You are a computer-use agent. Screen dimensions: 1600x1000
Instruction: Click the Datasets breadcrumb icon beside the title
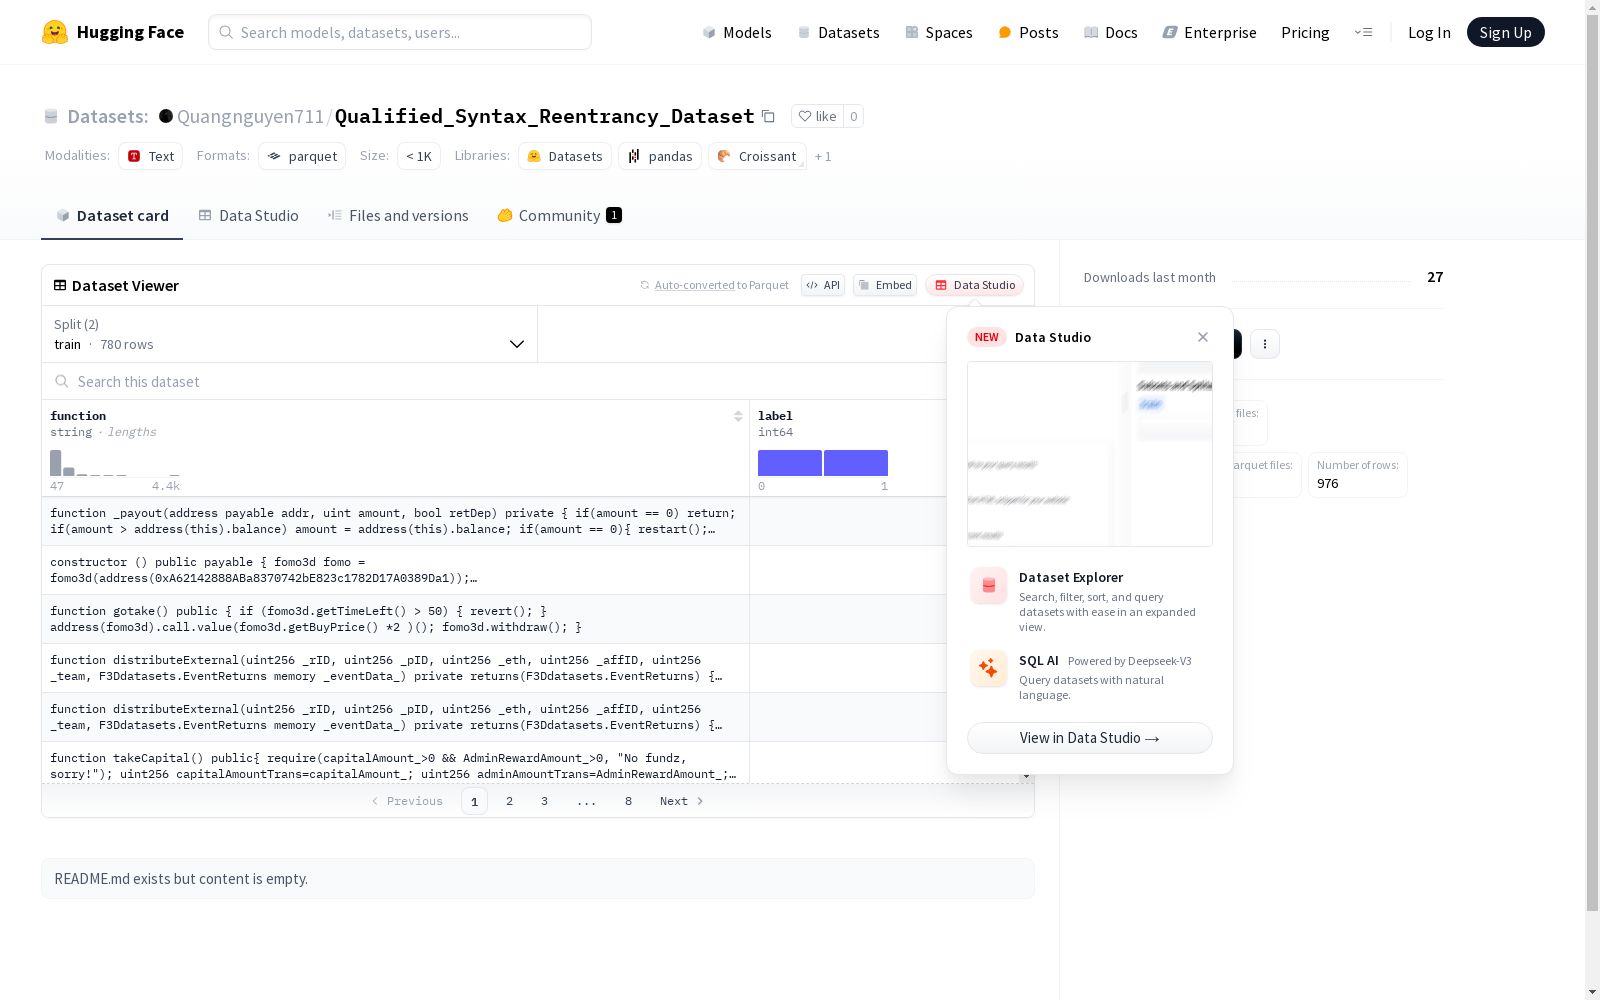point(51,117)
